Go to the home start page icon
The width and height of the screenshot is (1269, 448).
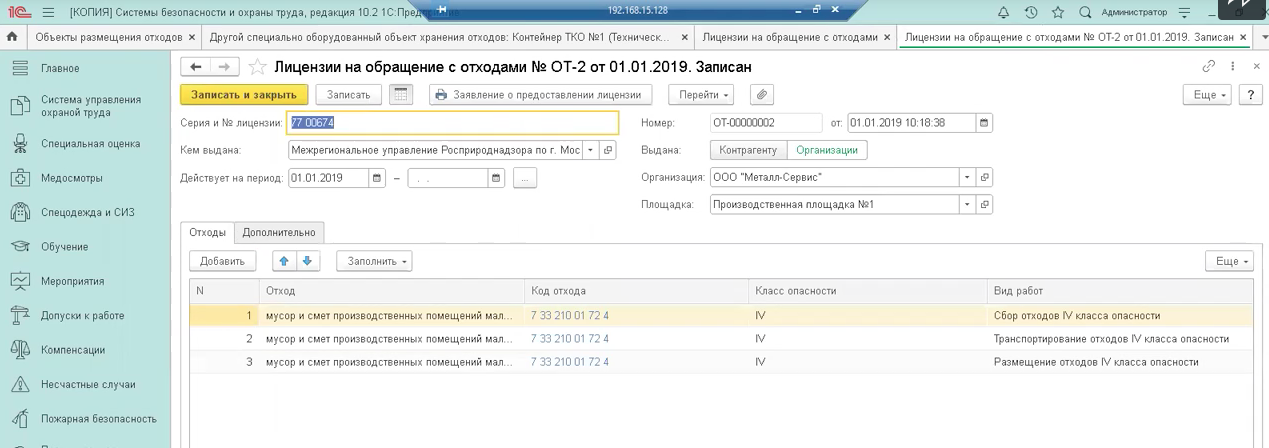[x=13, y=37]
